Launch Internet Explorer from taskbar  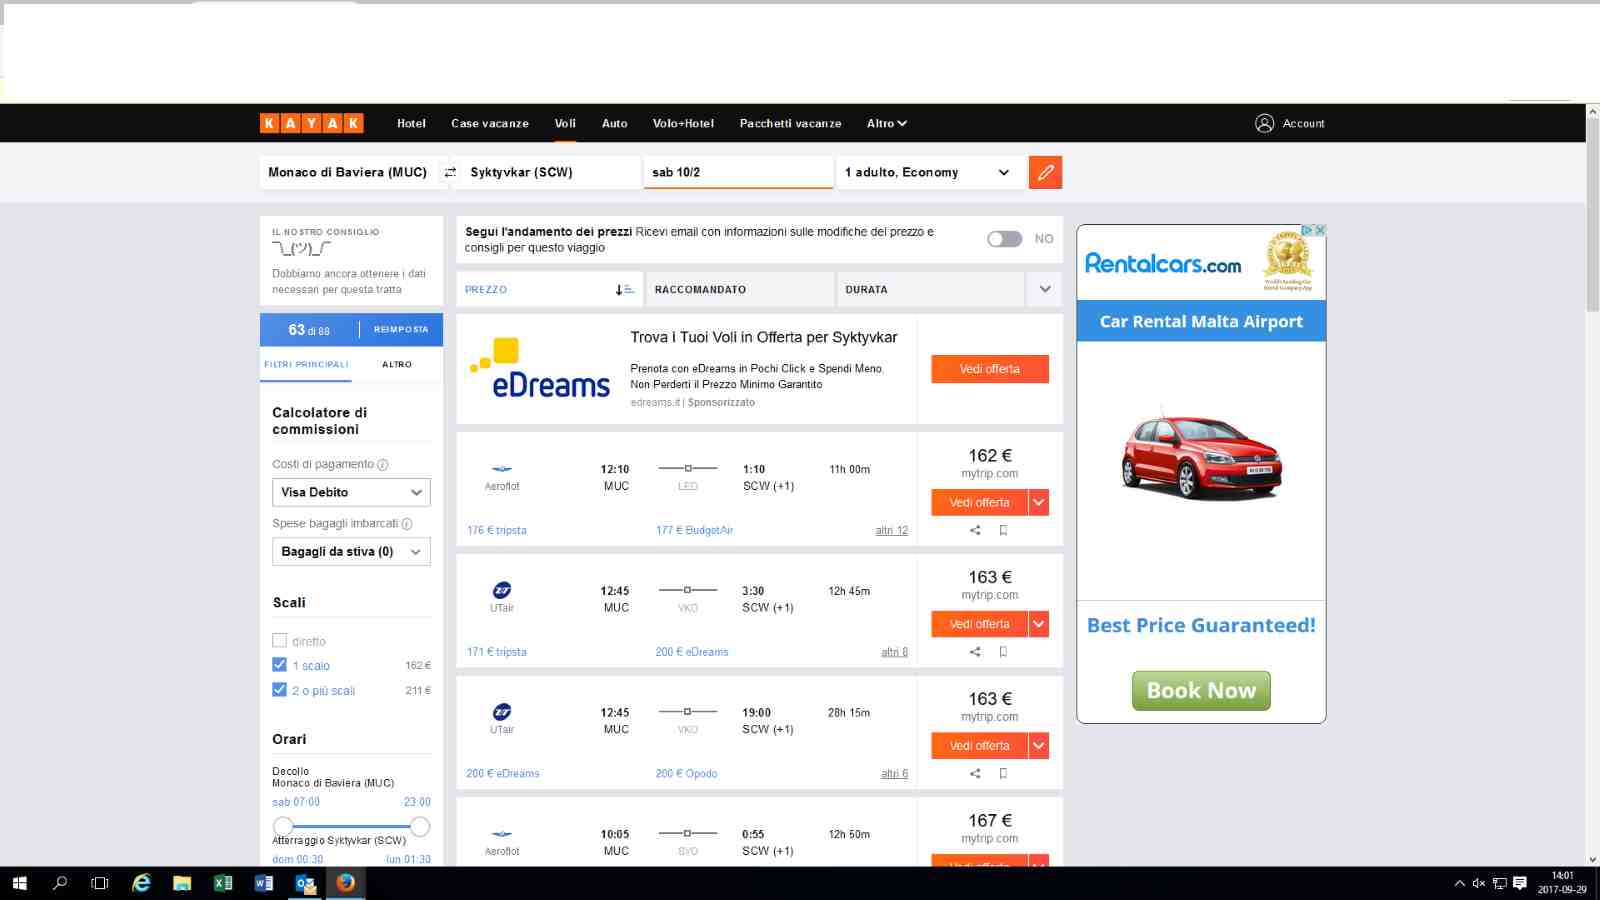pyautogui.click(x=142, y=883)
